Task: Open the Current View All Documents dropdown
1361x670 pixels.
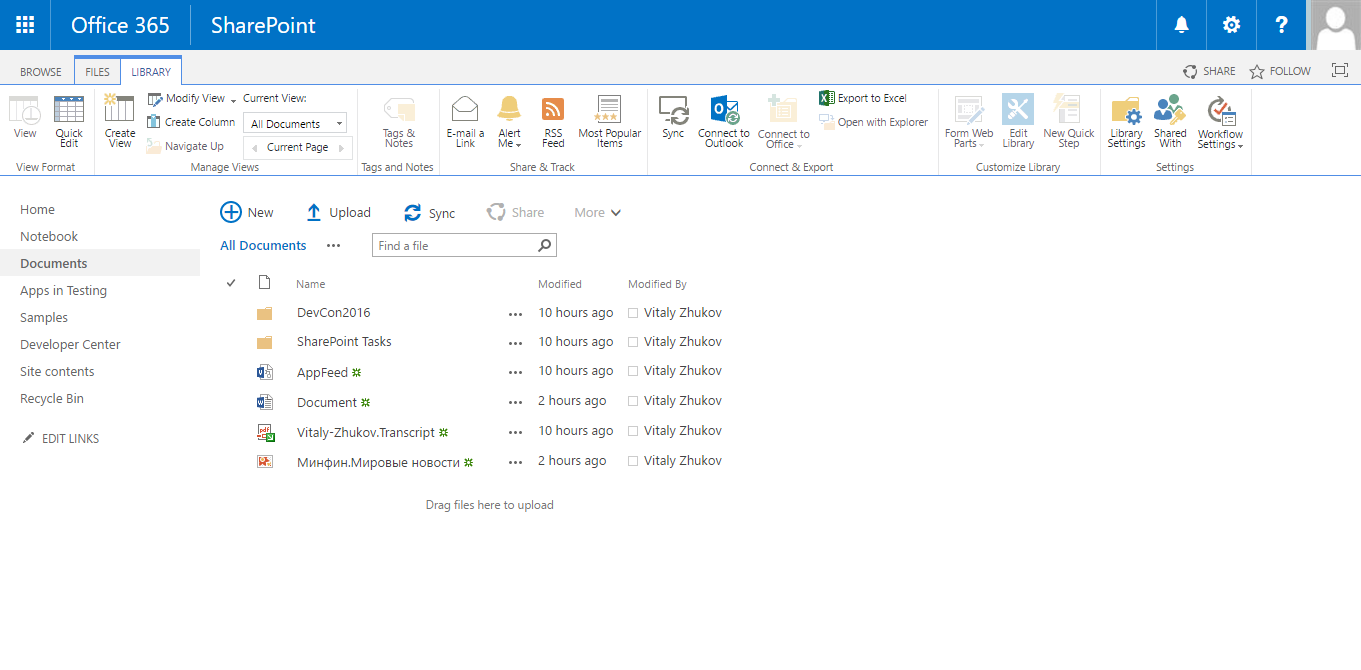Action: coord(295,123)
